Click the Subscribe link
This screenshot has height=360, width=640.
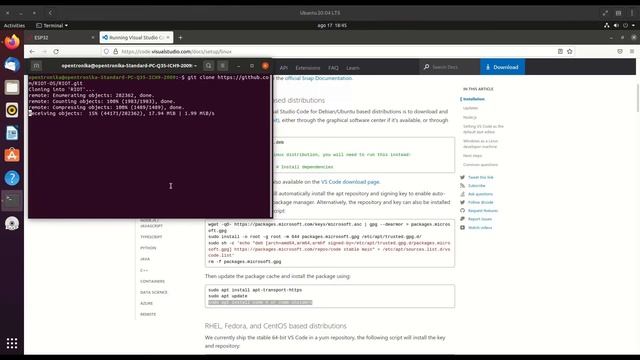(476, 186)
